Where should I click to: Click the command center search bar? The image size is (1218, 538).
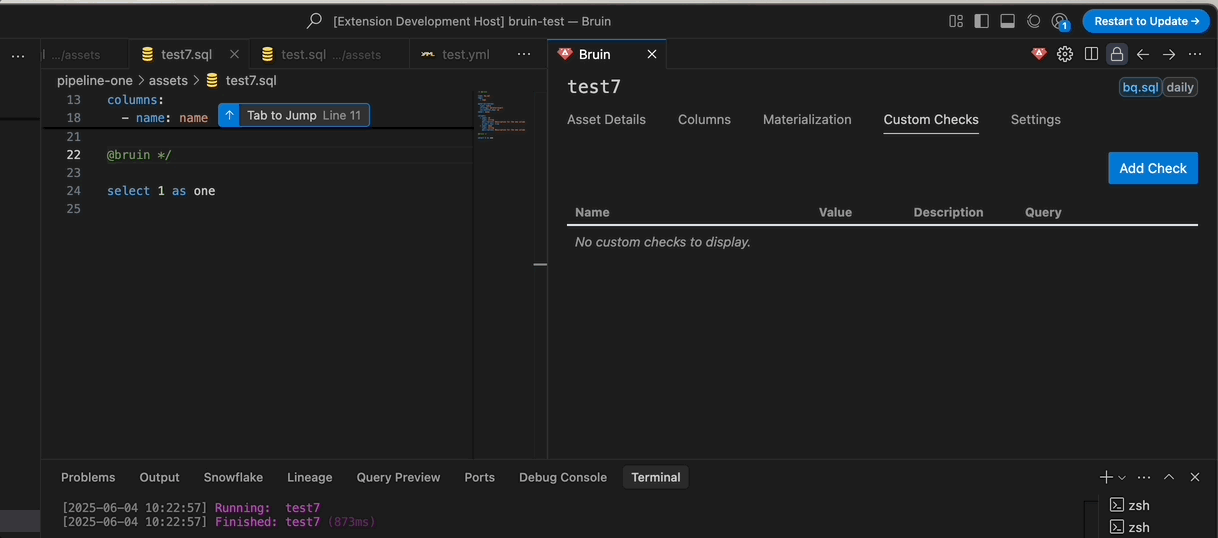coord(460,21)
